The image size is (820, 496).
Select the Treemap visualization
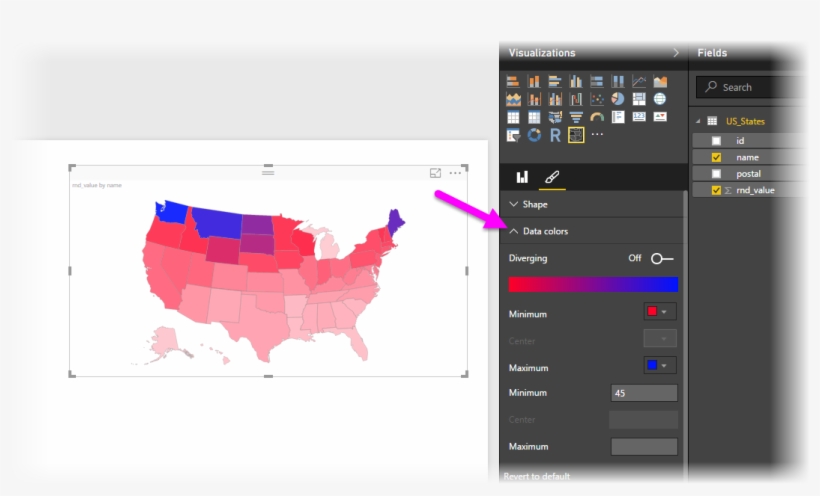[x=639, y=99]
